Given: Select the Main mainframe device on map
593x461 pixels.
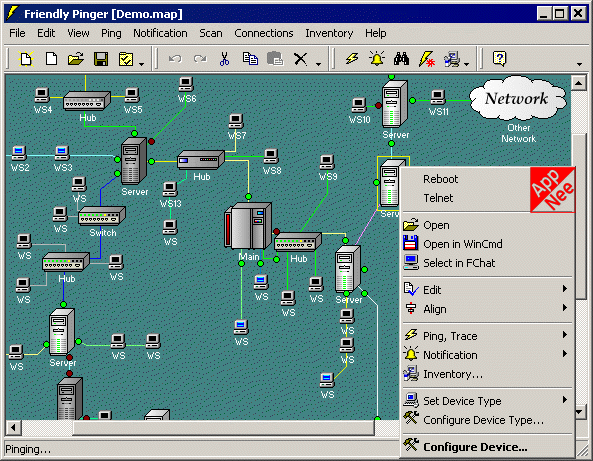Looking at the screenshot, I should click(248, 226).
